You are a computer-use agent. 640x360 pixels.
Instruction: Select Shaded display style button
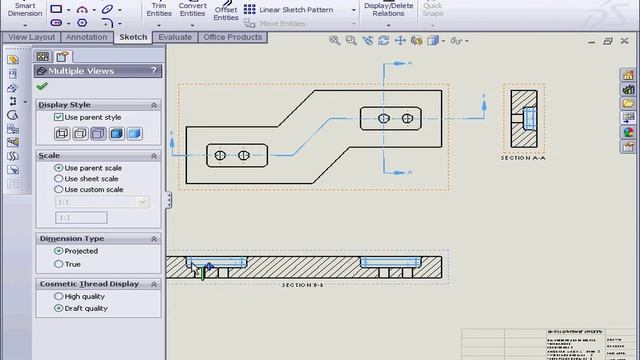pyautogui.click(x=135, y=133)
